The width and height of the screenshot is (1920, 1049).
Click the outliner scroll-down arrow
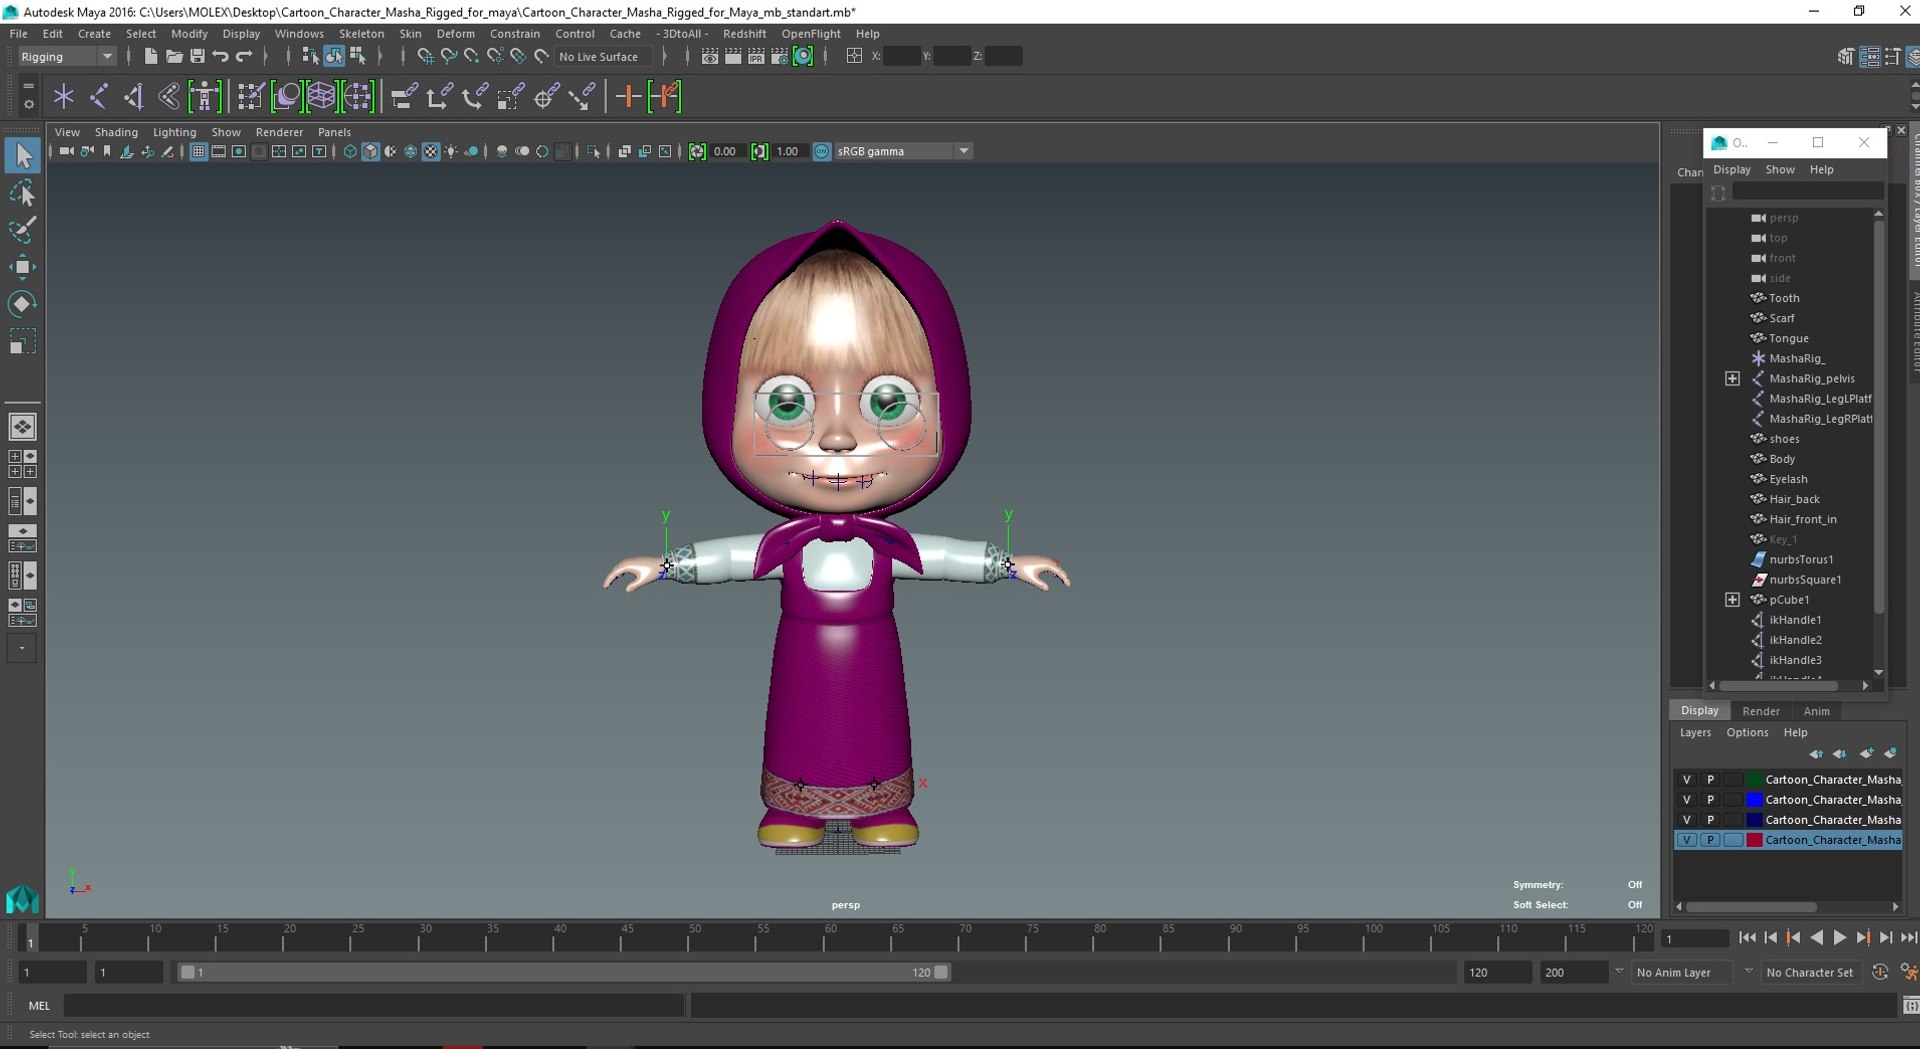coord(1878,672)
